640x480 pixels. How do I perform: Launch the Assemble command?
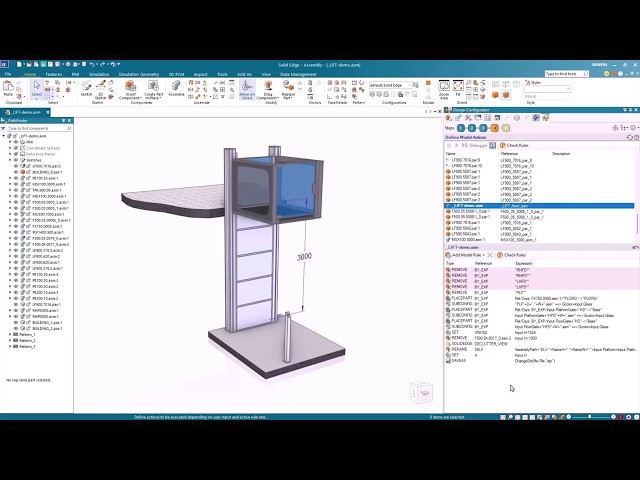tap(176, 88)
